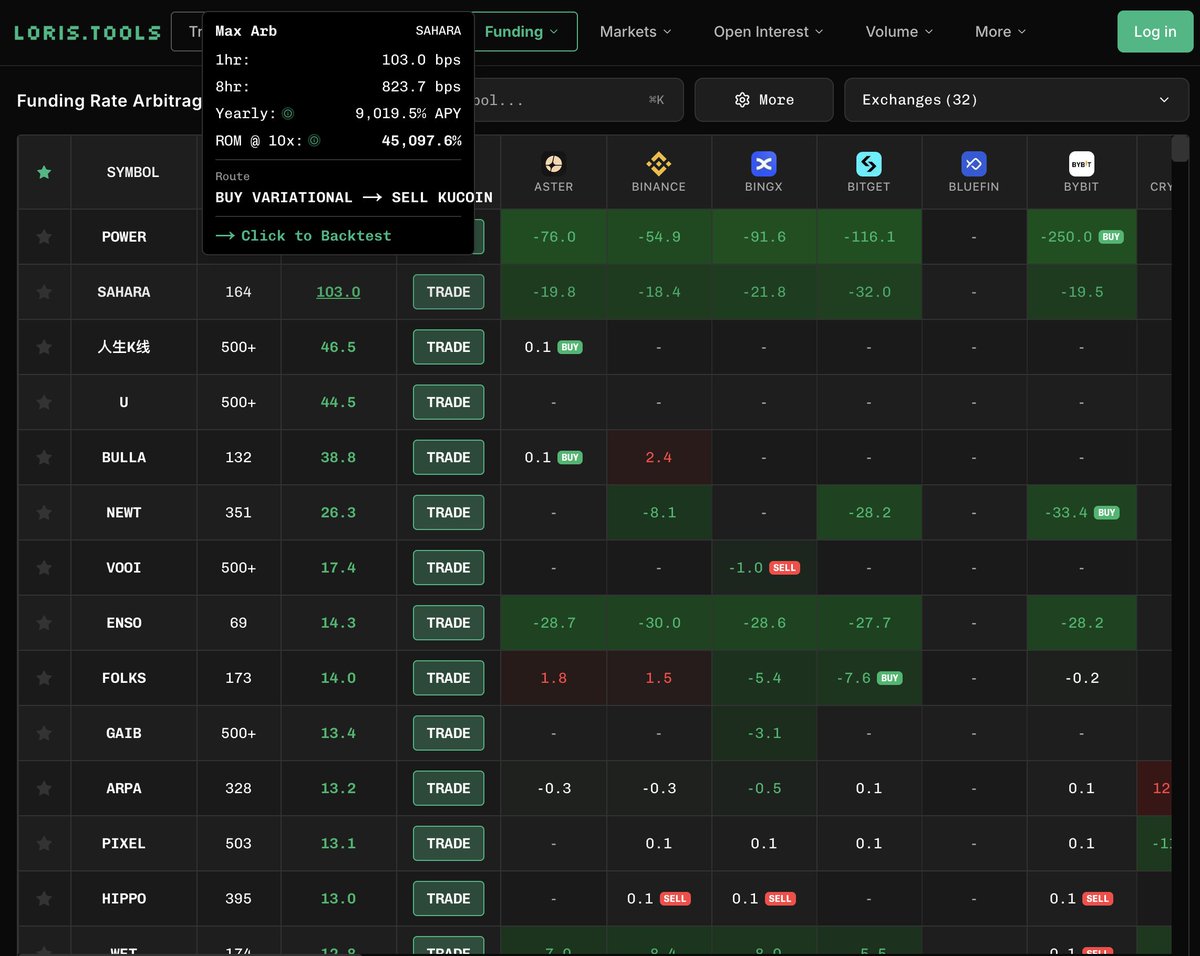Favorite the PIXEL row star

(x=44, y=843)
